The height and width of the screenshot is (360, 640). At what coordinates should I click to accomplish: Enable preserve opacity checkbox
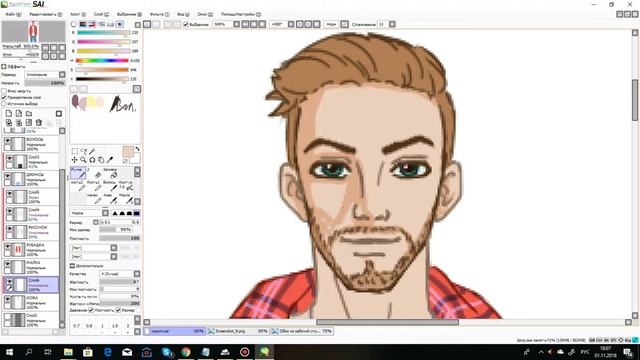pyautogui.click(x=4, y=91)
